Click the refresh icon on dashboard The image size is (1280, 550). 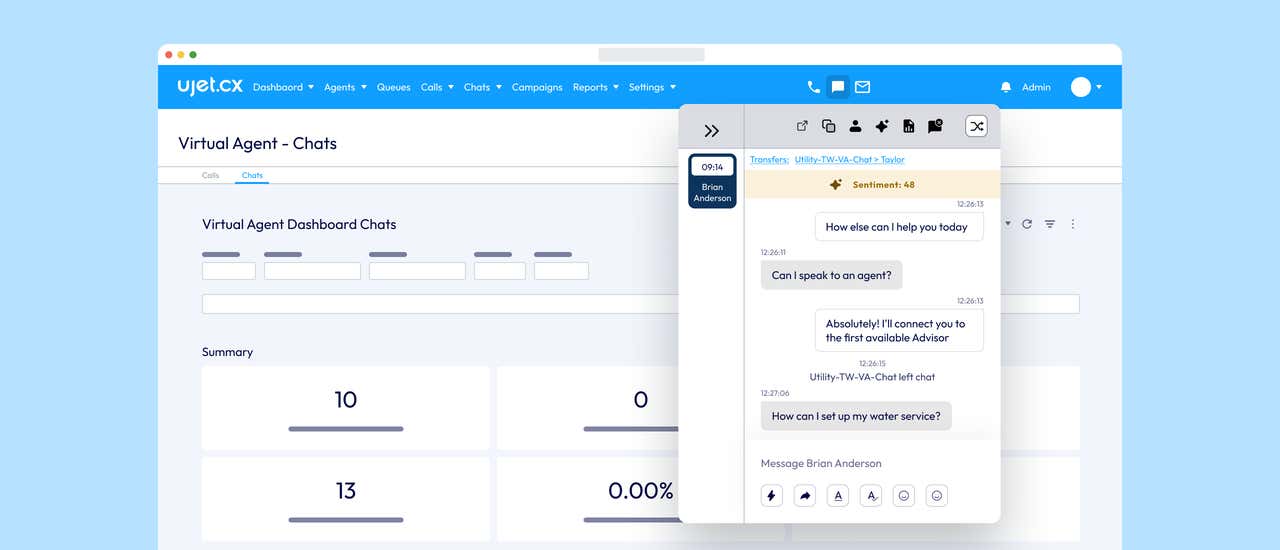(x=1026, y=224)
